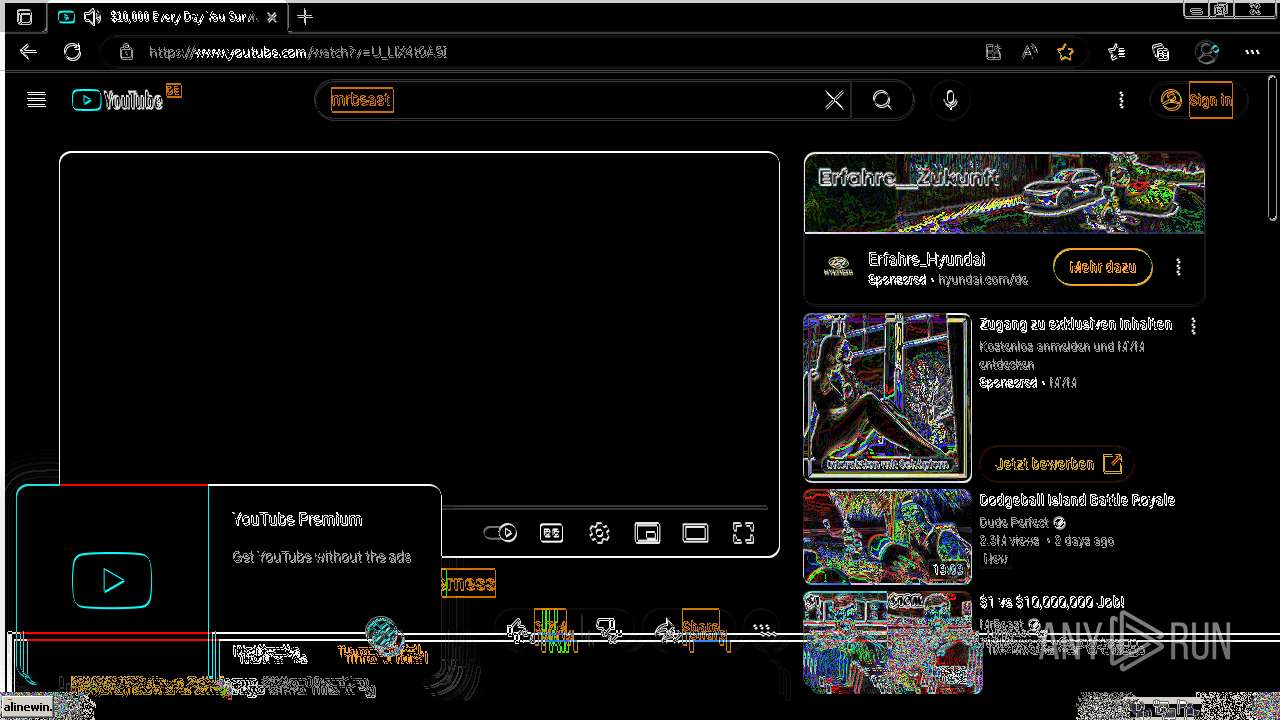This screenshot has height=720, width=1280.
Task: Sign in to YouTube
Action: [x=1198, y=100]
